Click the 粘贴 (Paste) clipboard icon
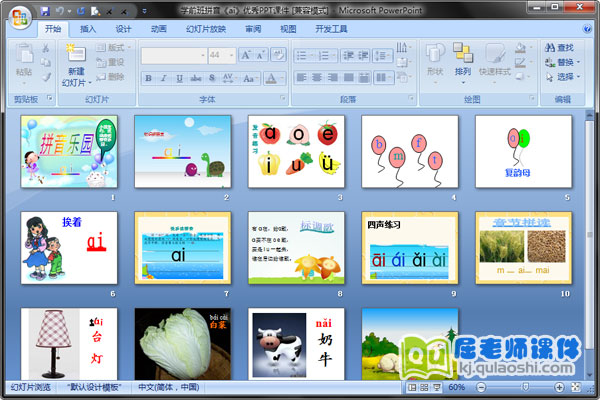 (x=24, y=54)
